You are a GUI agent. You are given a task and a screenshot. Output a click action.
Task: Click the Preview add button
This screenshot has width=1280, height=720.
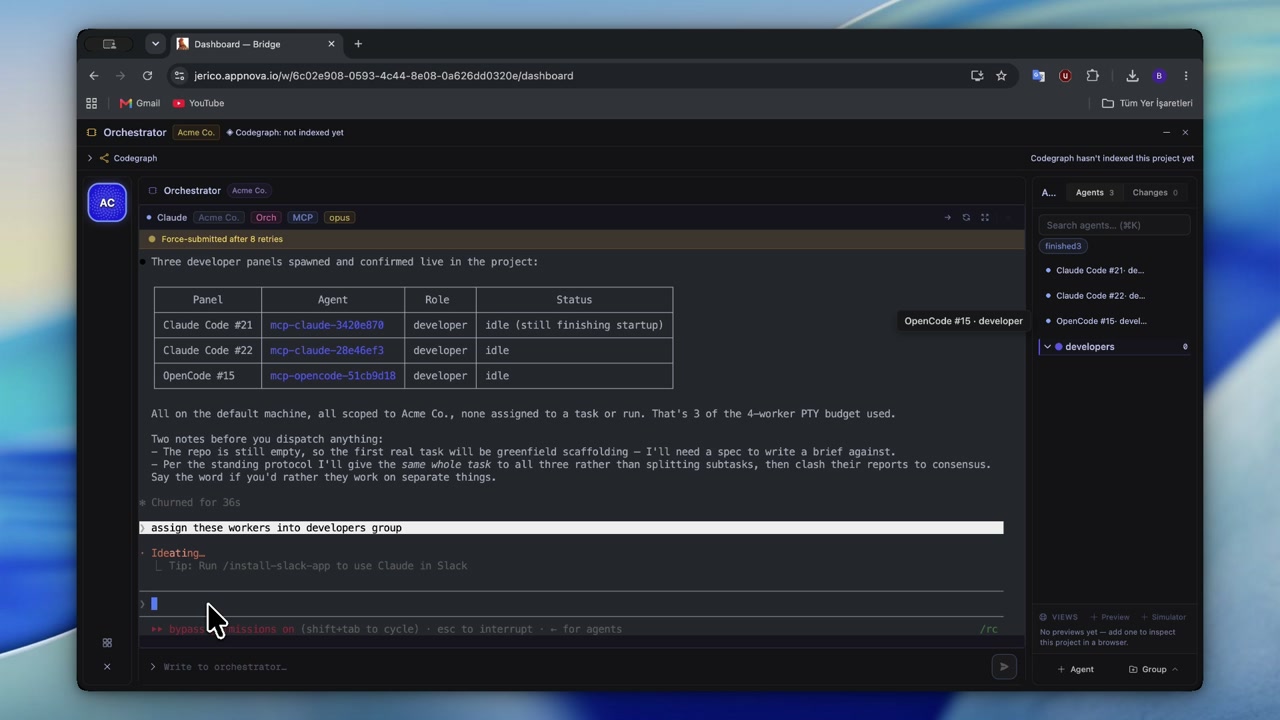pyautogui.click(x=1110, y=617)
